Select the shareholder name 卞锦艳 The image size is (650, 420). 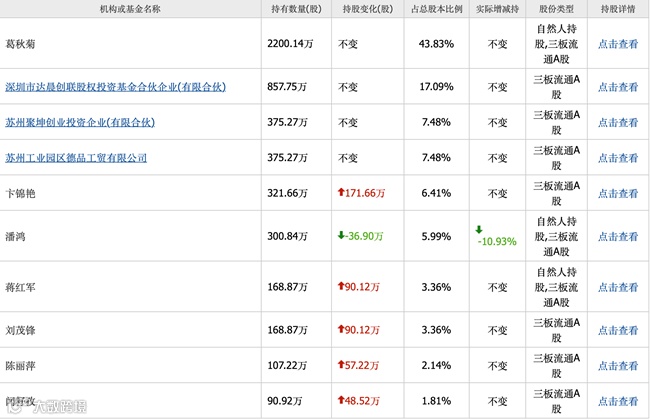[x=20, y=194]
